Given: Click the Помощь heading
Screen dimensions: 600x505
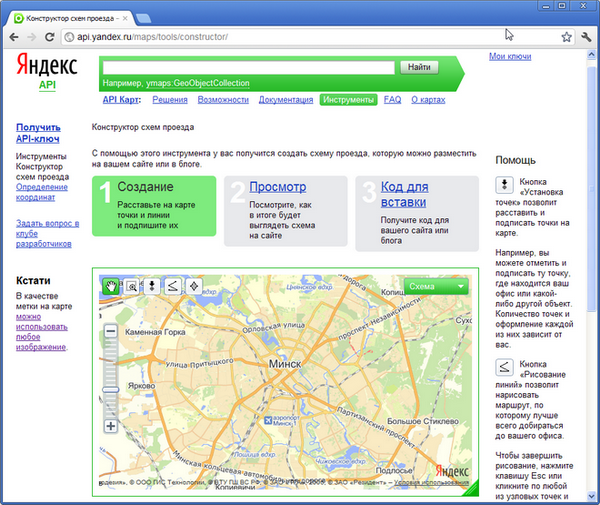Looking at the screenshot, I should (515, 160).
